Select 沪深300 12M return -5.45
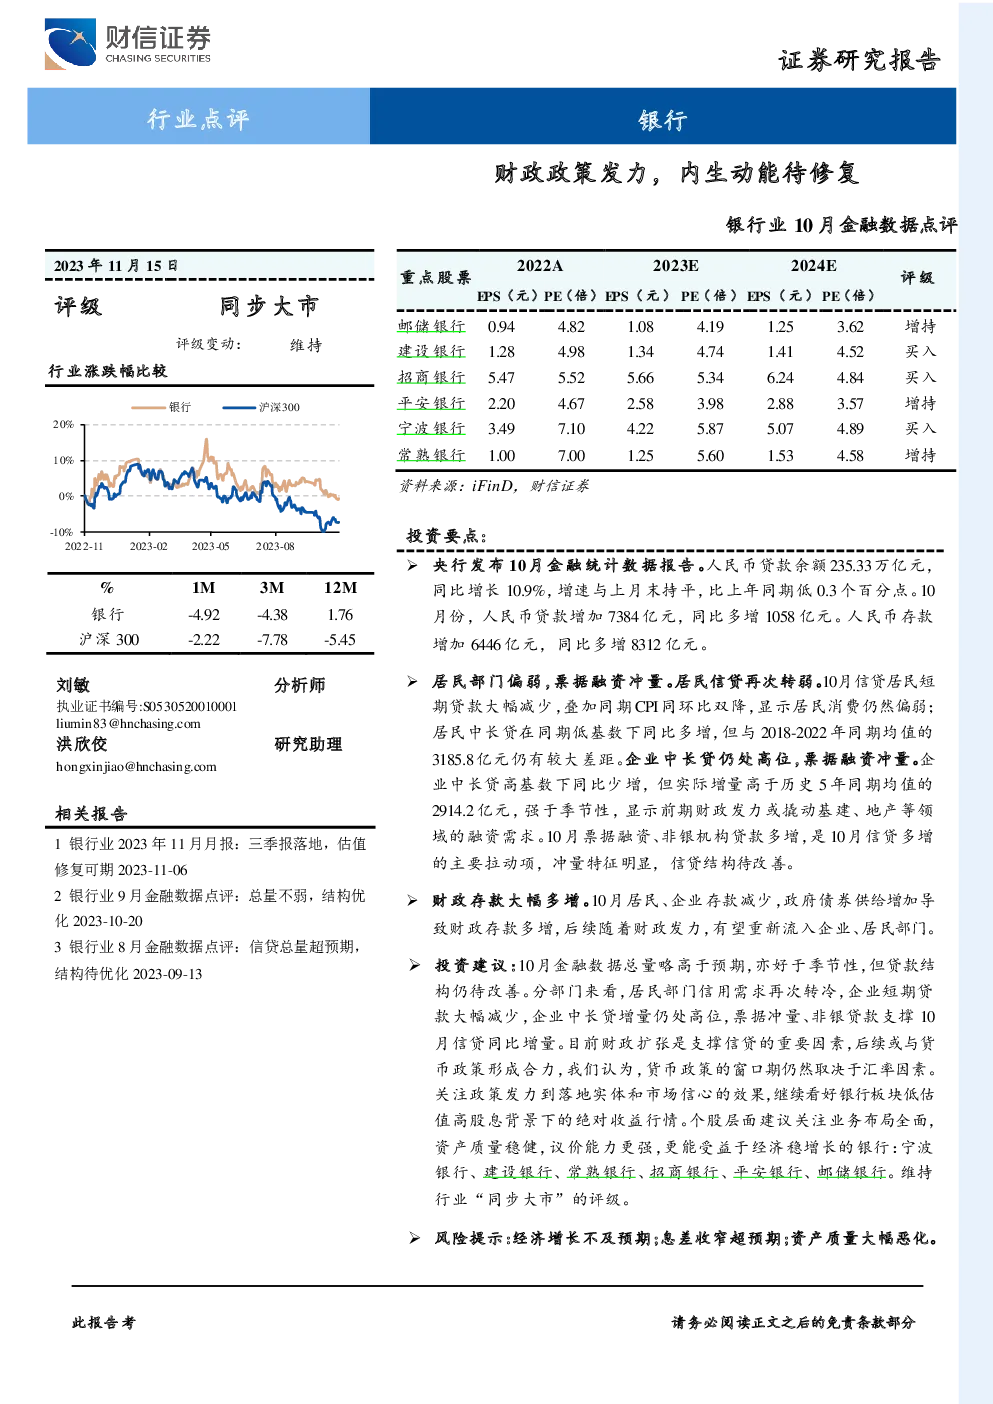This screenshot has width=993, height=1404. [340, 640]
